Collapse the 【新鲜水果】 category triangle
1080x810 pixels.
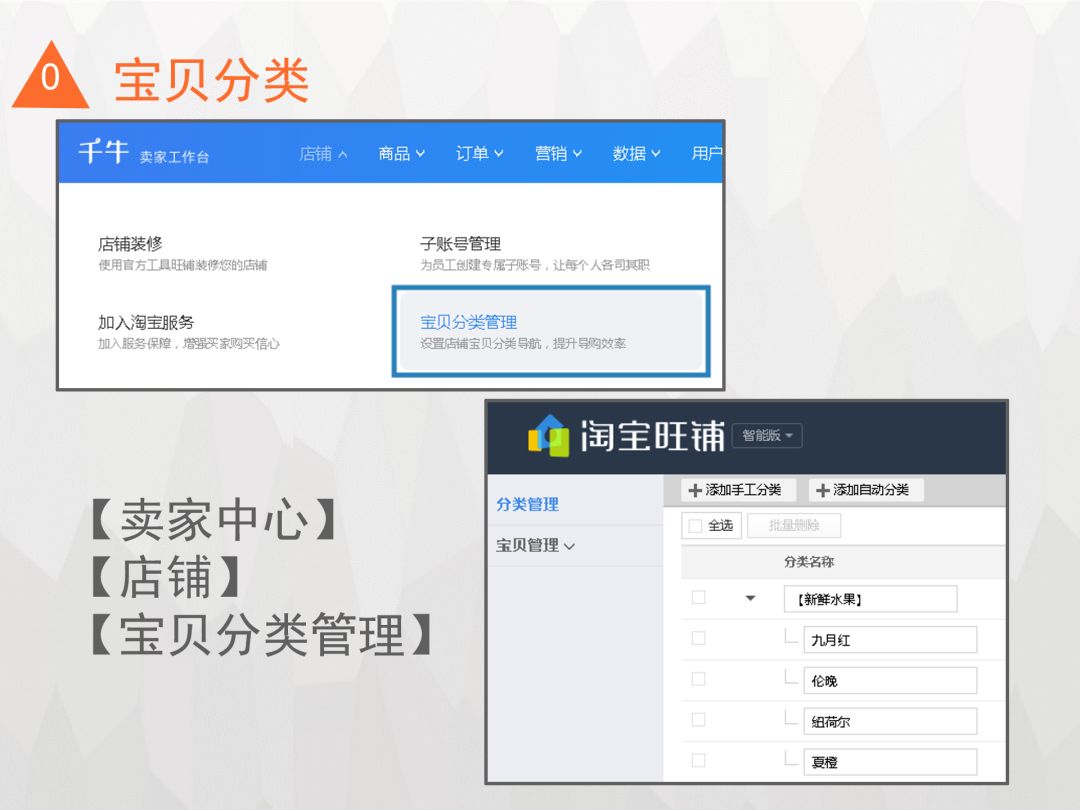(751, 599)
